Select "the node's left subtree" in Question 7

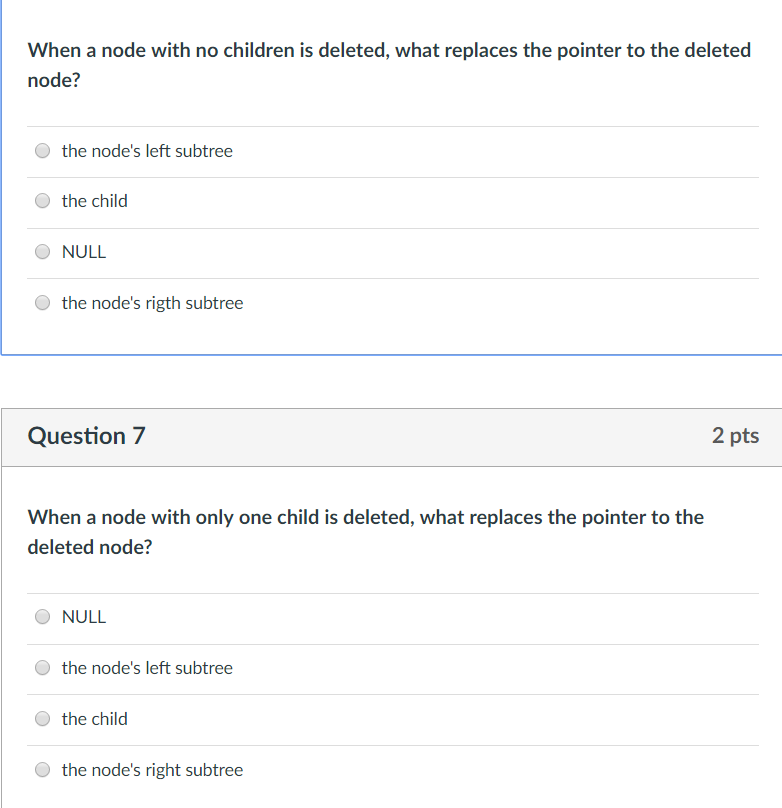pyautogui.click(x=42, y=667)
